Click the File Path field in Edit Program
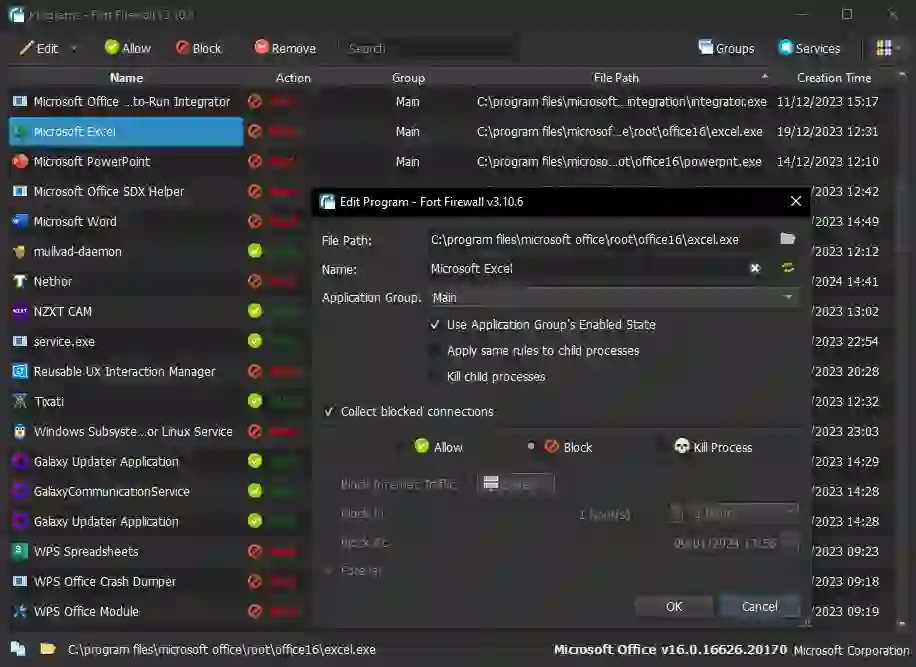The width and height of the screenshot is (916, 667). [x=600, y=239]
